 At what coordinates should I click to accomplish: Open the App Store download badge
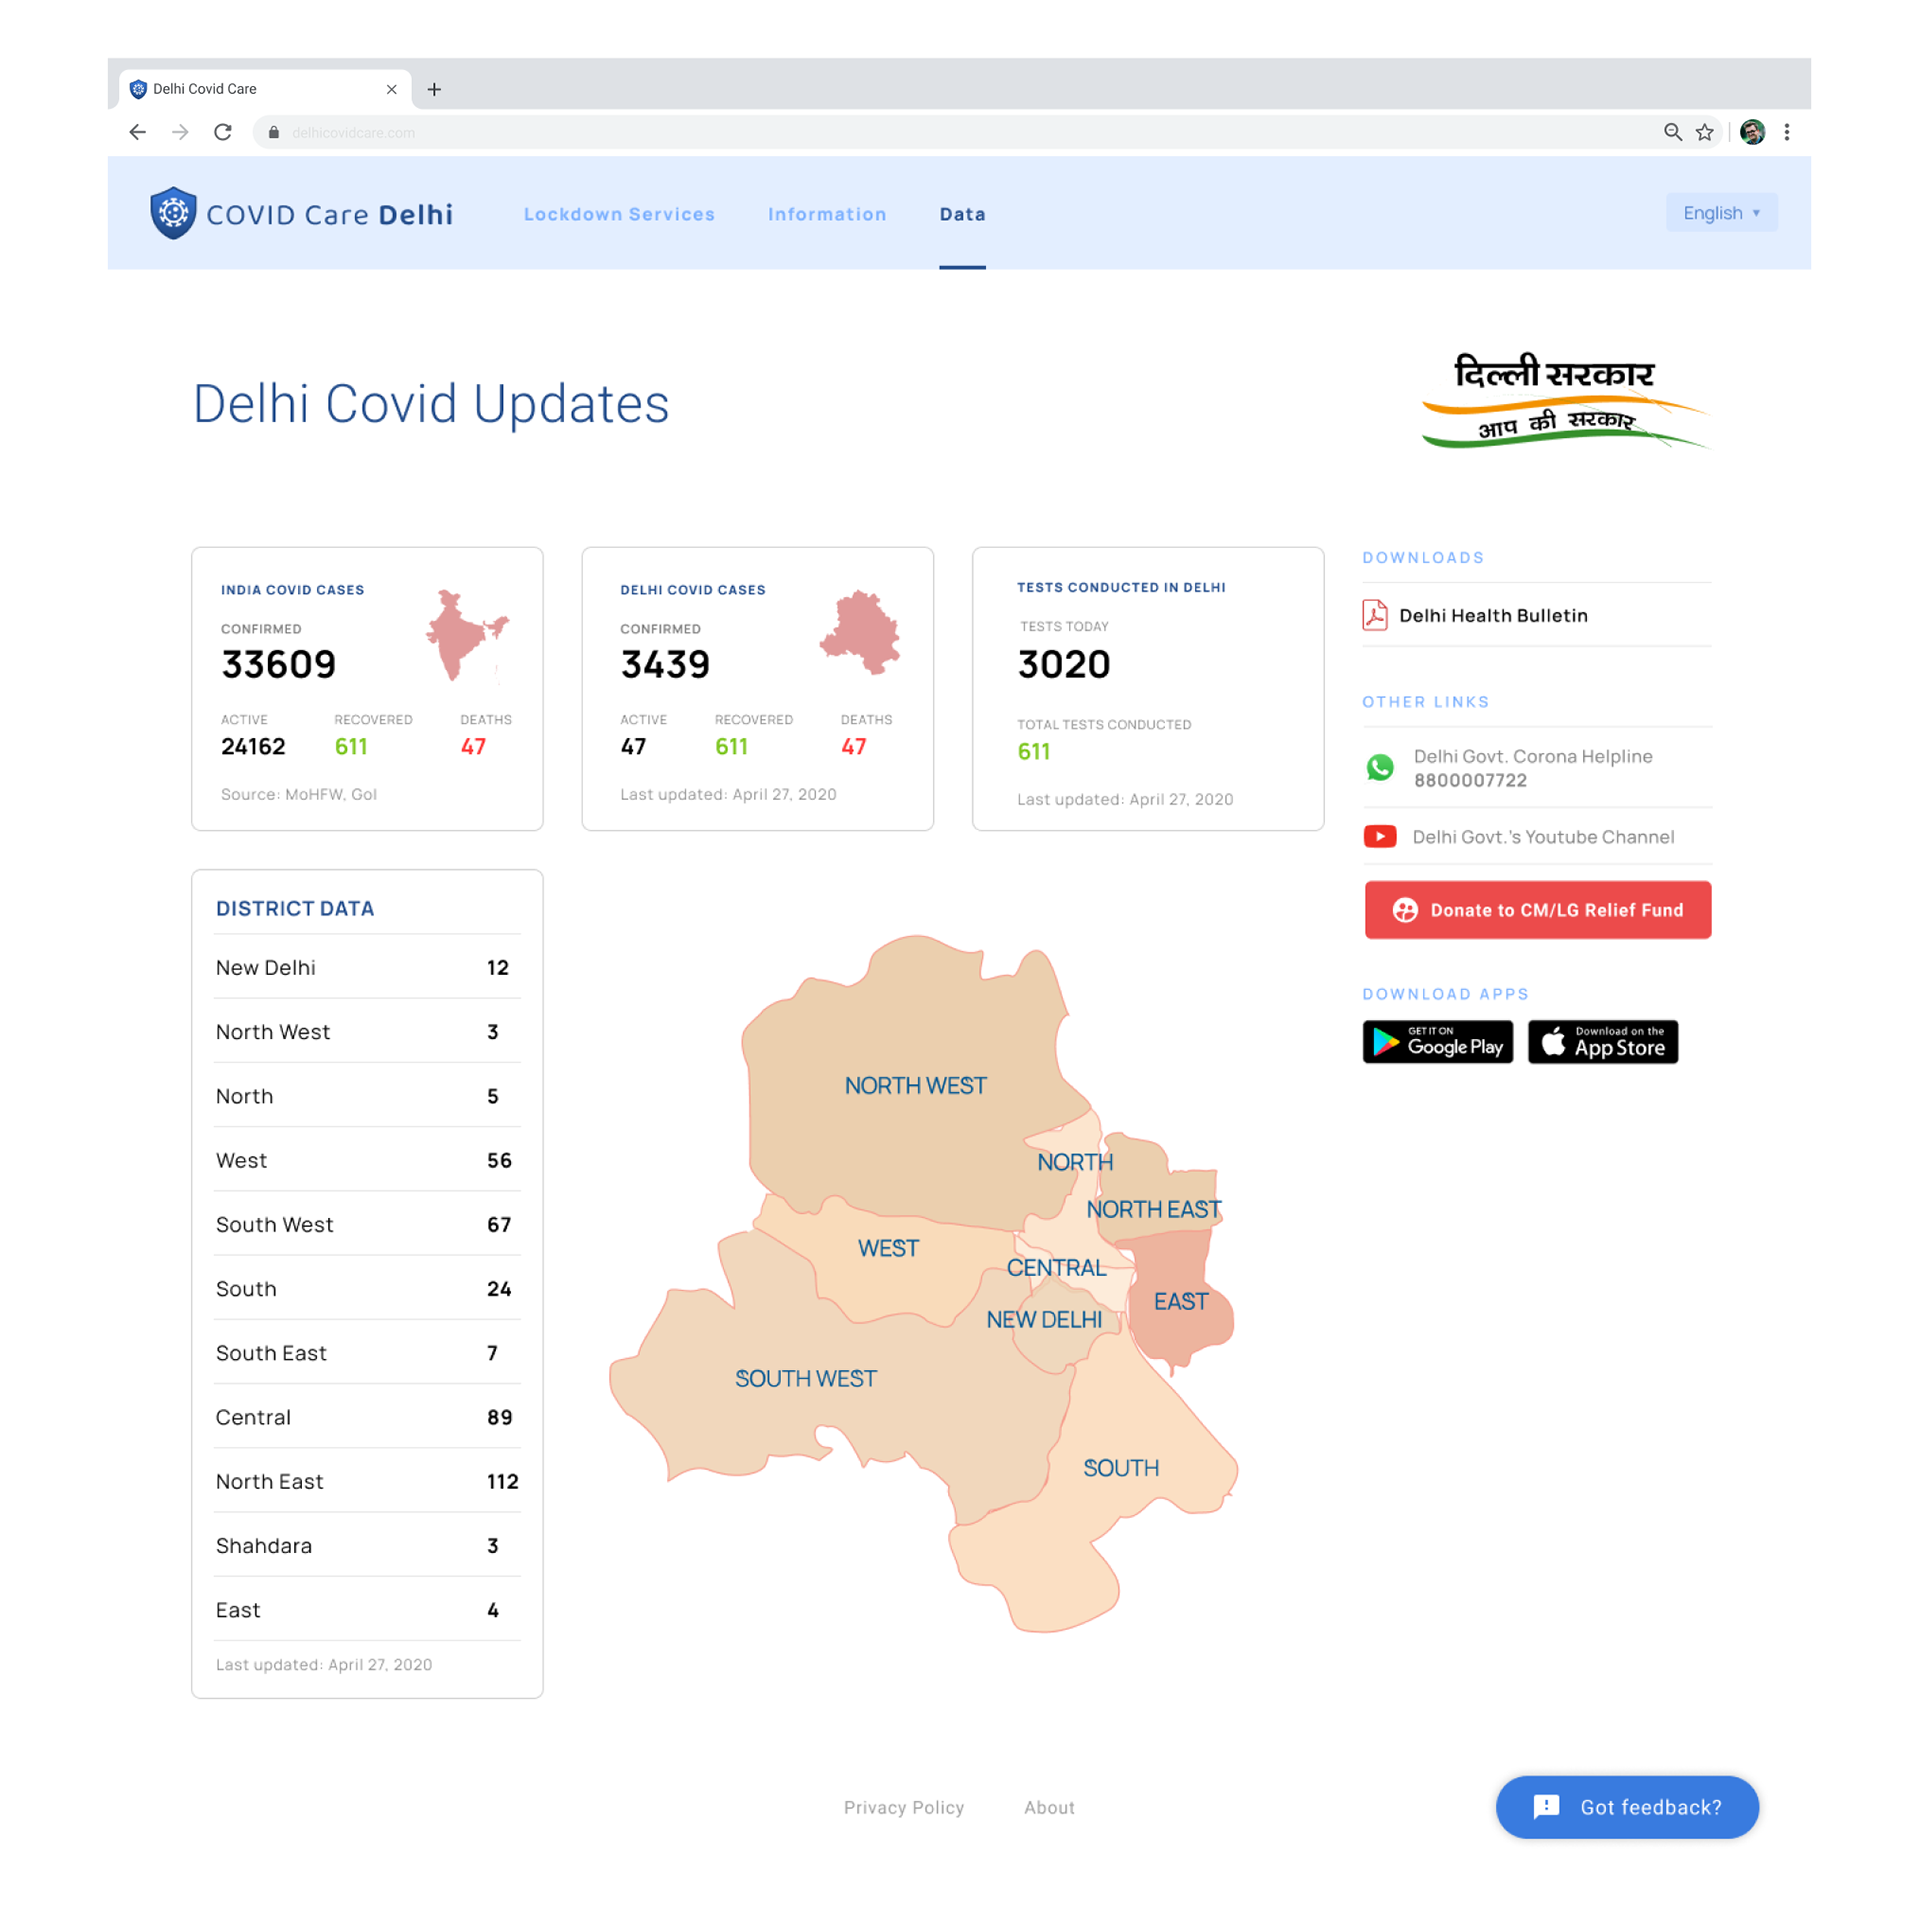click(x=1603, y=1042)
